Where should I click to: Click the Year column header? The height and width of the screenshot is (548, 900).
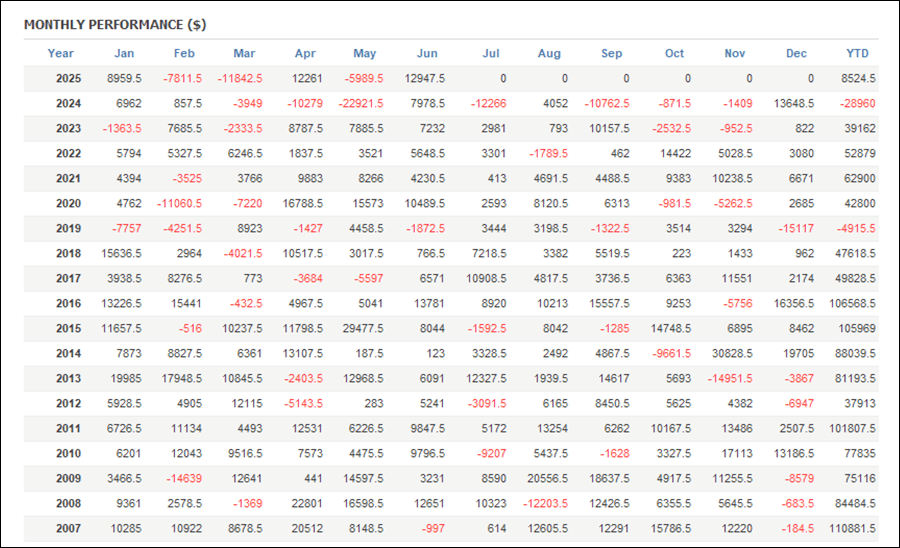pos(60,53)
